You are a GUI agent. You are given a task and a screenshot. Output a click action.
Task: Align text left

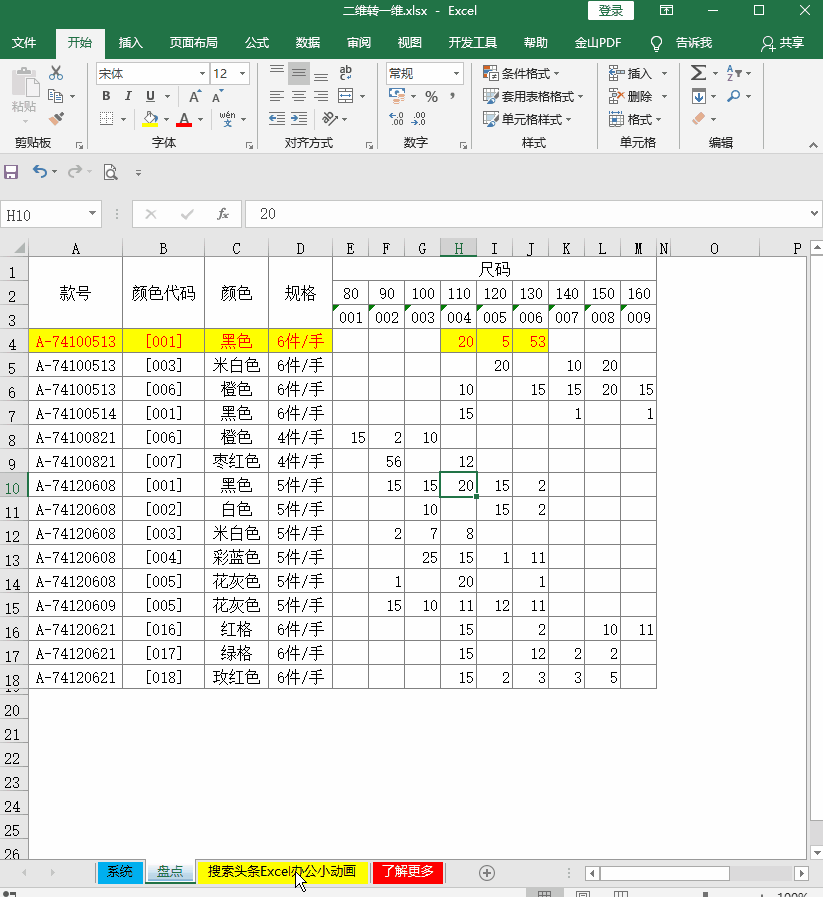click(277, 96)
